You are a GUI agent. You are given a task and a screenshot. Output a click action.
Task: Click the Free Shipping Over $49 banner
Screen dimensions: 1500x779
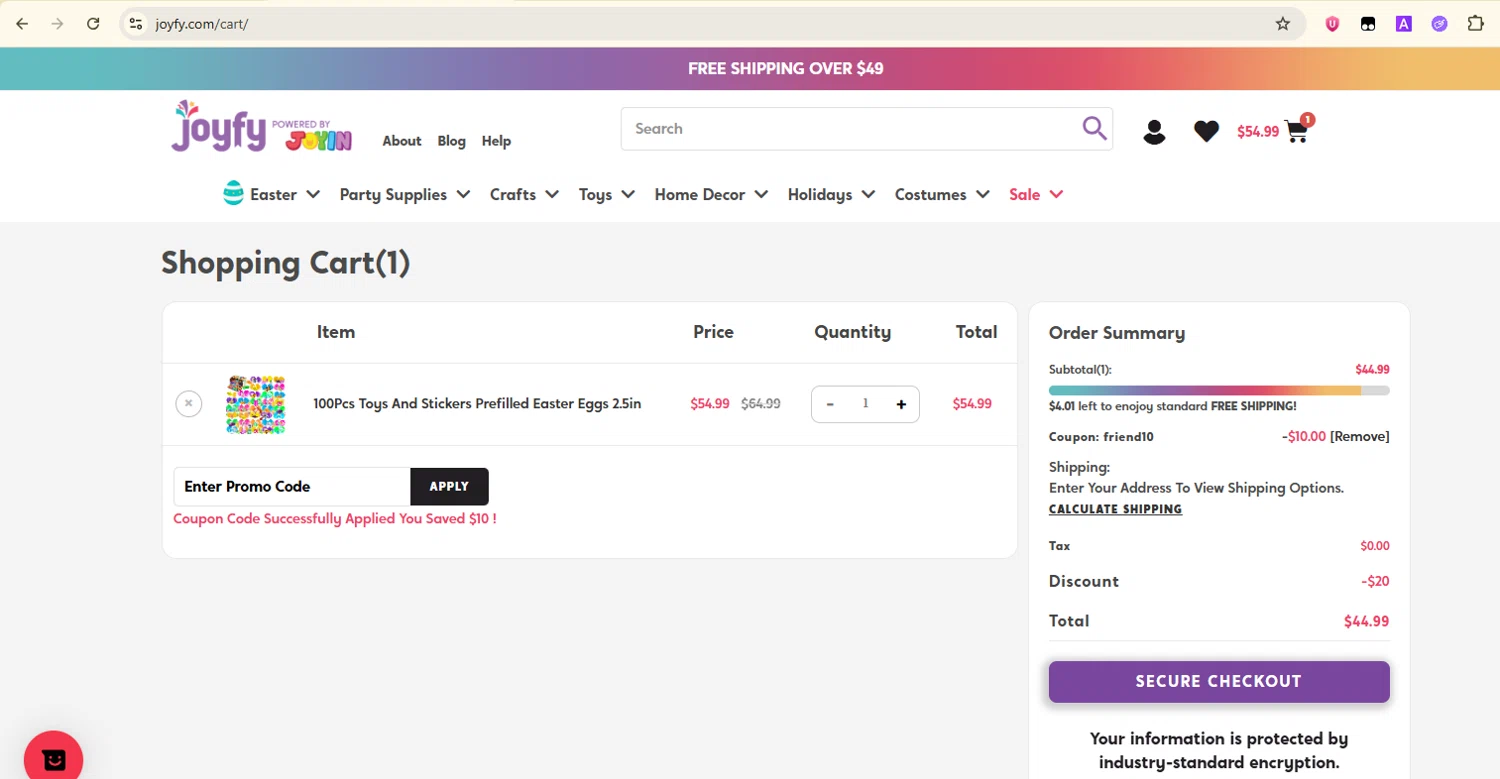[786, 69]
